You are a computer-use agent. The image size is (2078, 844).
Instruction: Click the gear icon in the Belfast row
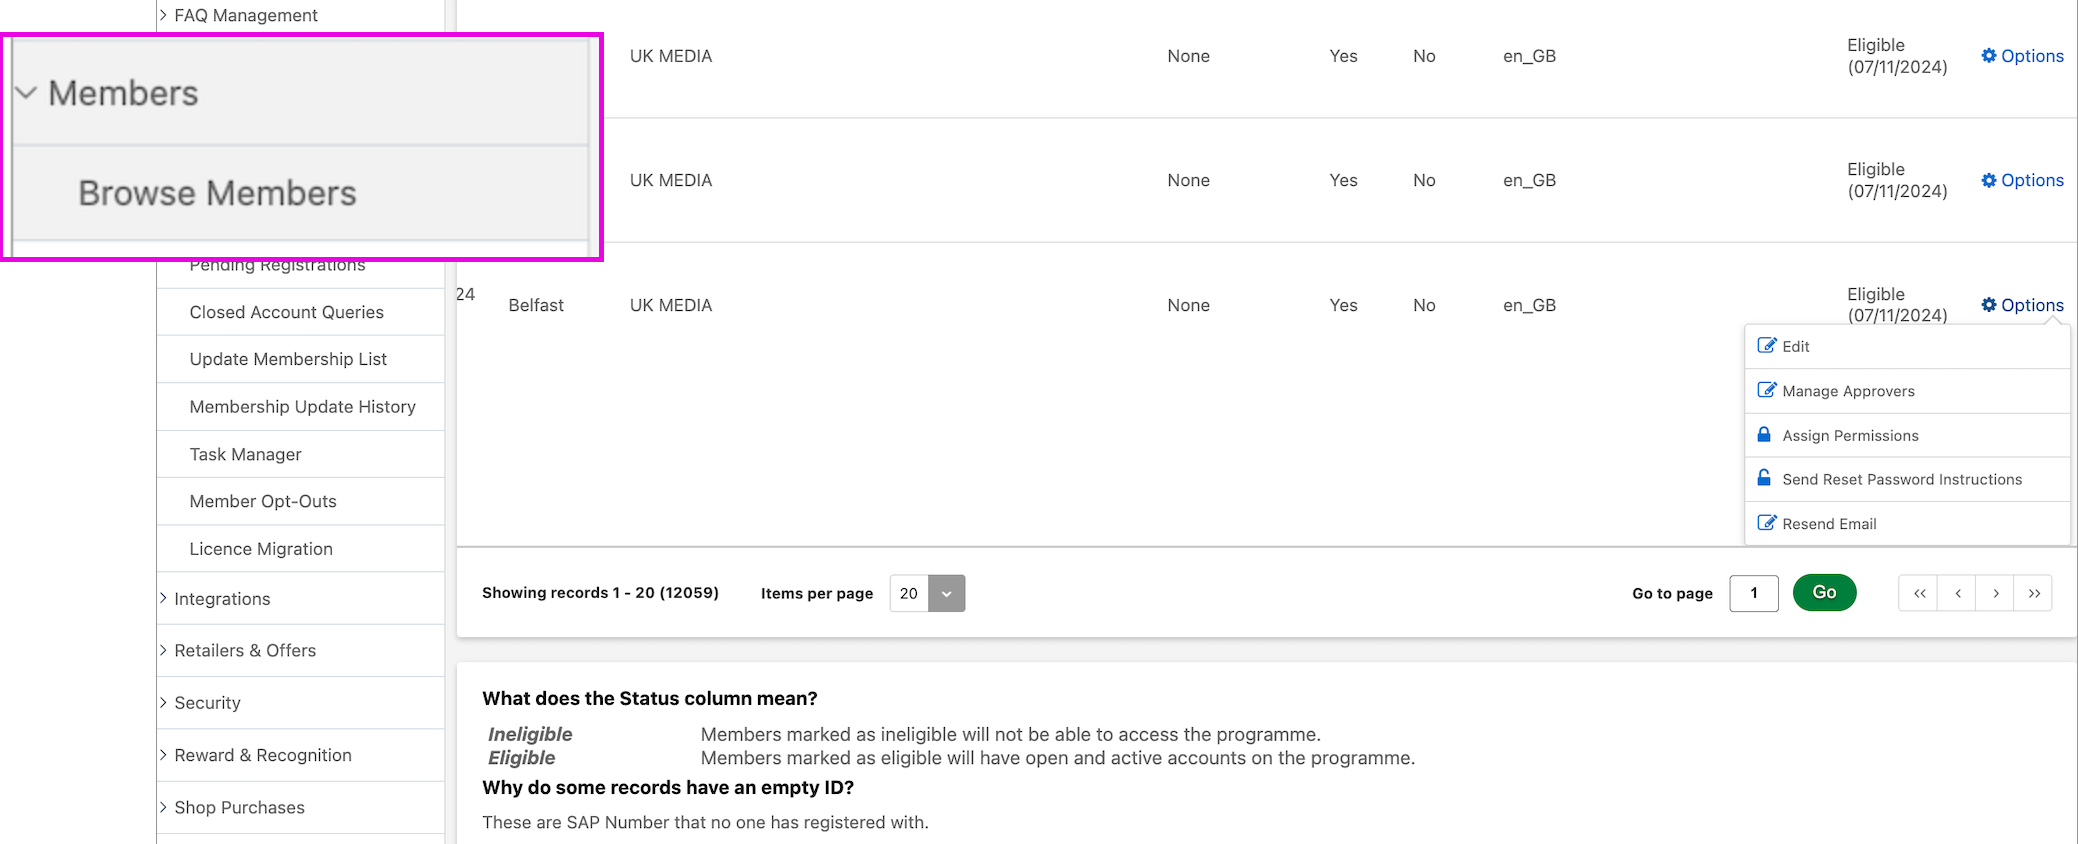(x=1989, y=305)
